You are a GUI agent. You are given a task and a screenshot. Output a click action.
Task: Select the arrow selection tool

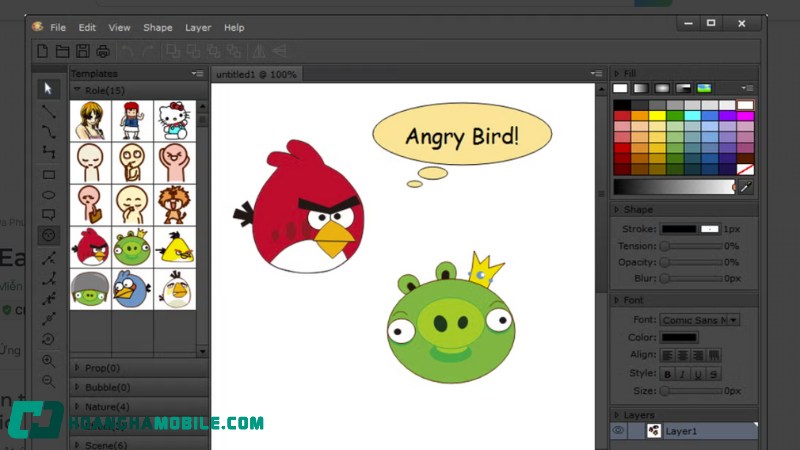tap(48, 89)
